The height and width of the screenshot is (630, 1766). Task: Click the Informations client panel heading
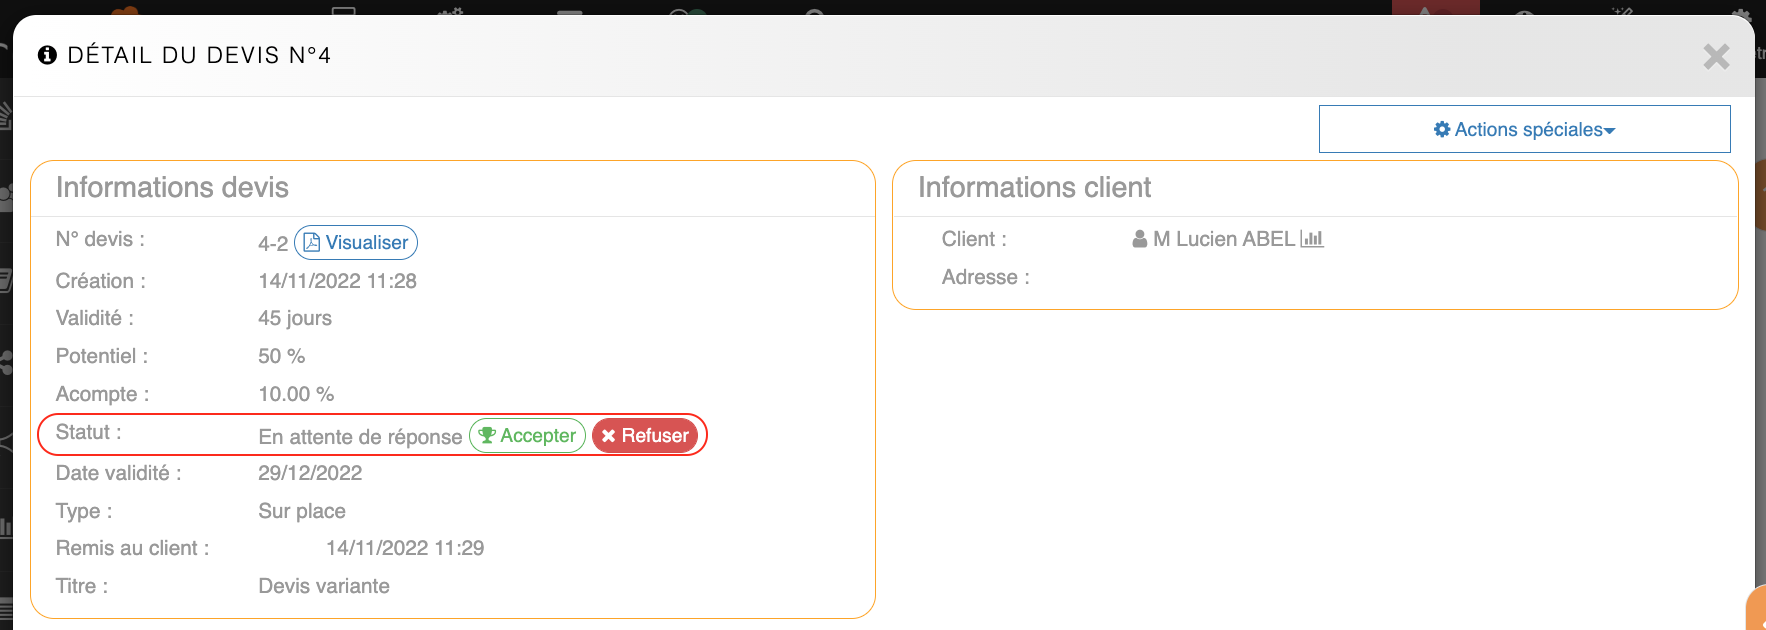coord(1034,187)
